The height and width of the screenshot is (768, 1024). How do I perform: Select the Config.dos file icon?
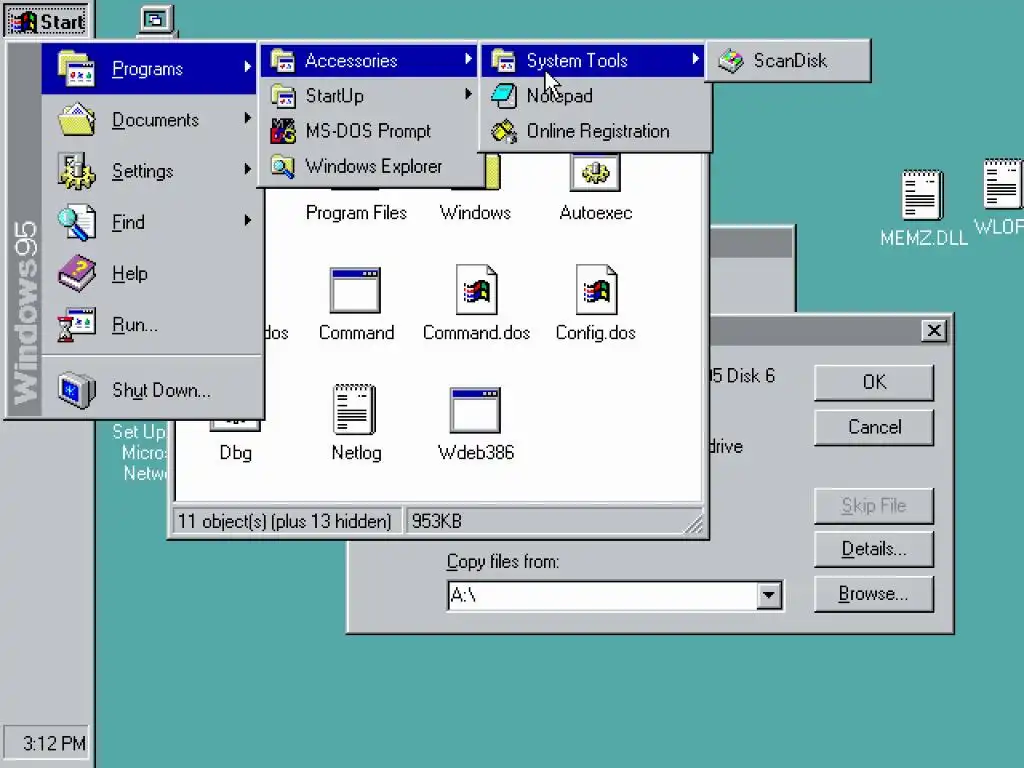(596, 289)
